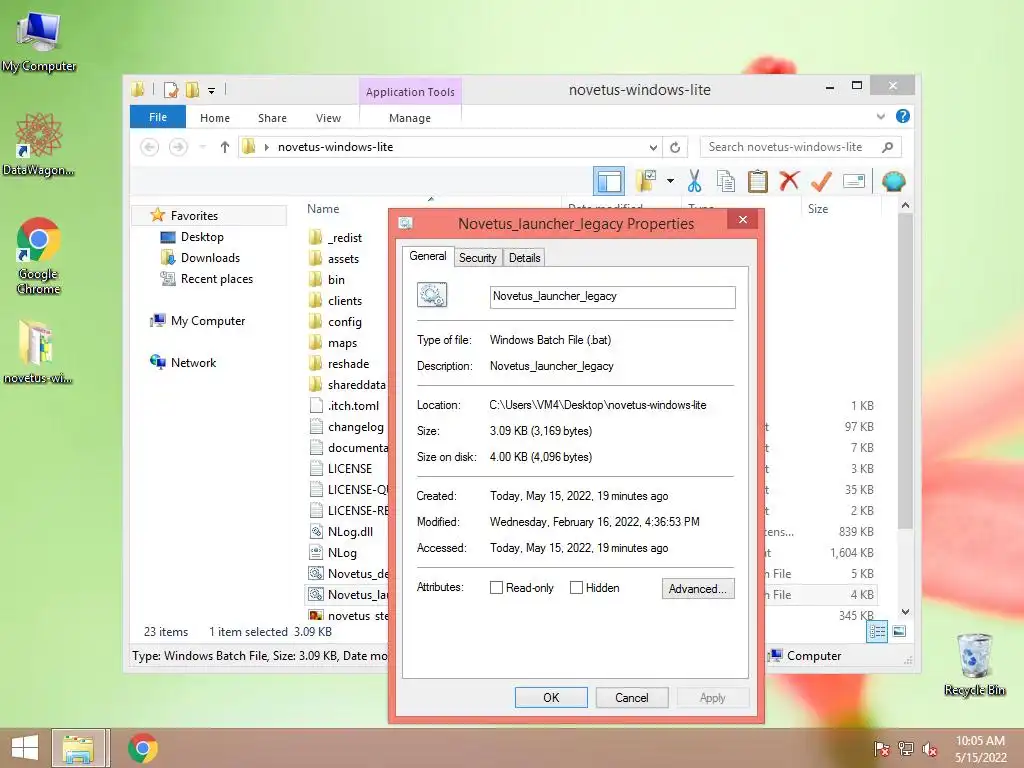Click OK in the Properties dialog
This screenshot has width=1024, height=768.
coord(551,697)
